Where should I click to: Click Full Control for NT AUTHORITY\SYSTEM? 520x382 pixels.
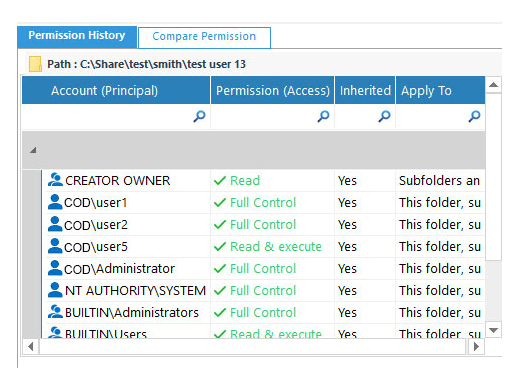[x=263, y=291]
